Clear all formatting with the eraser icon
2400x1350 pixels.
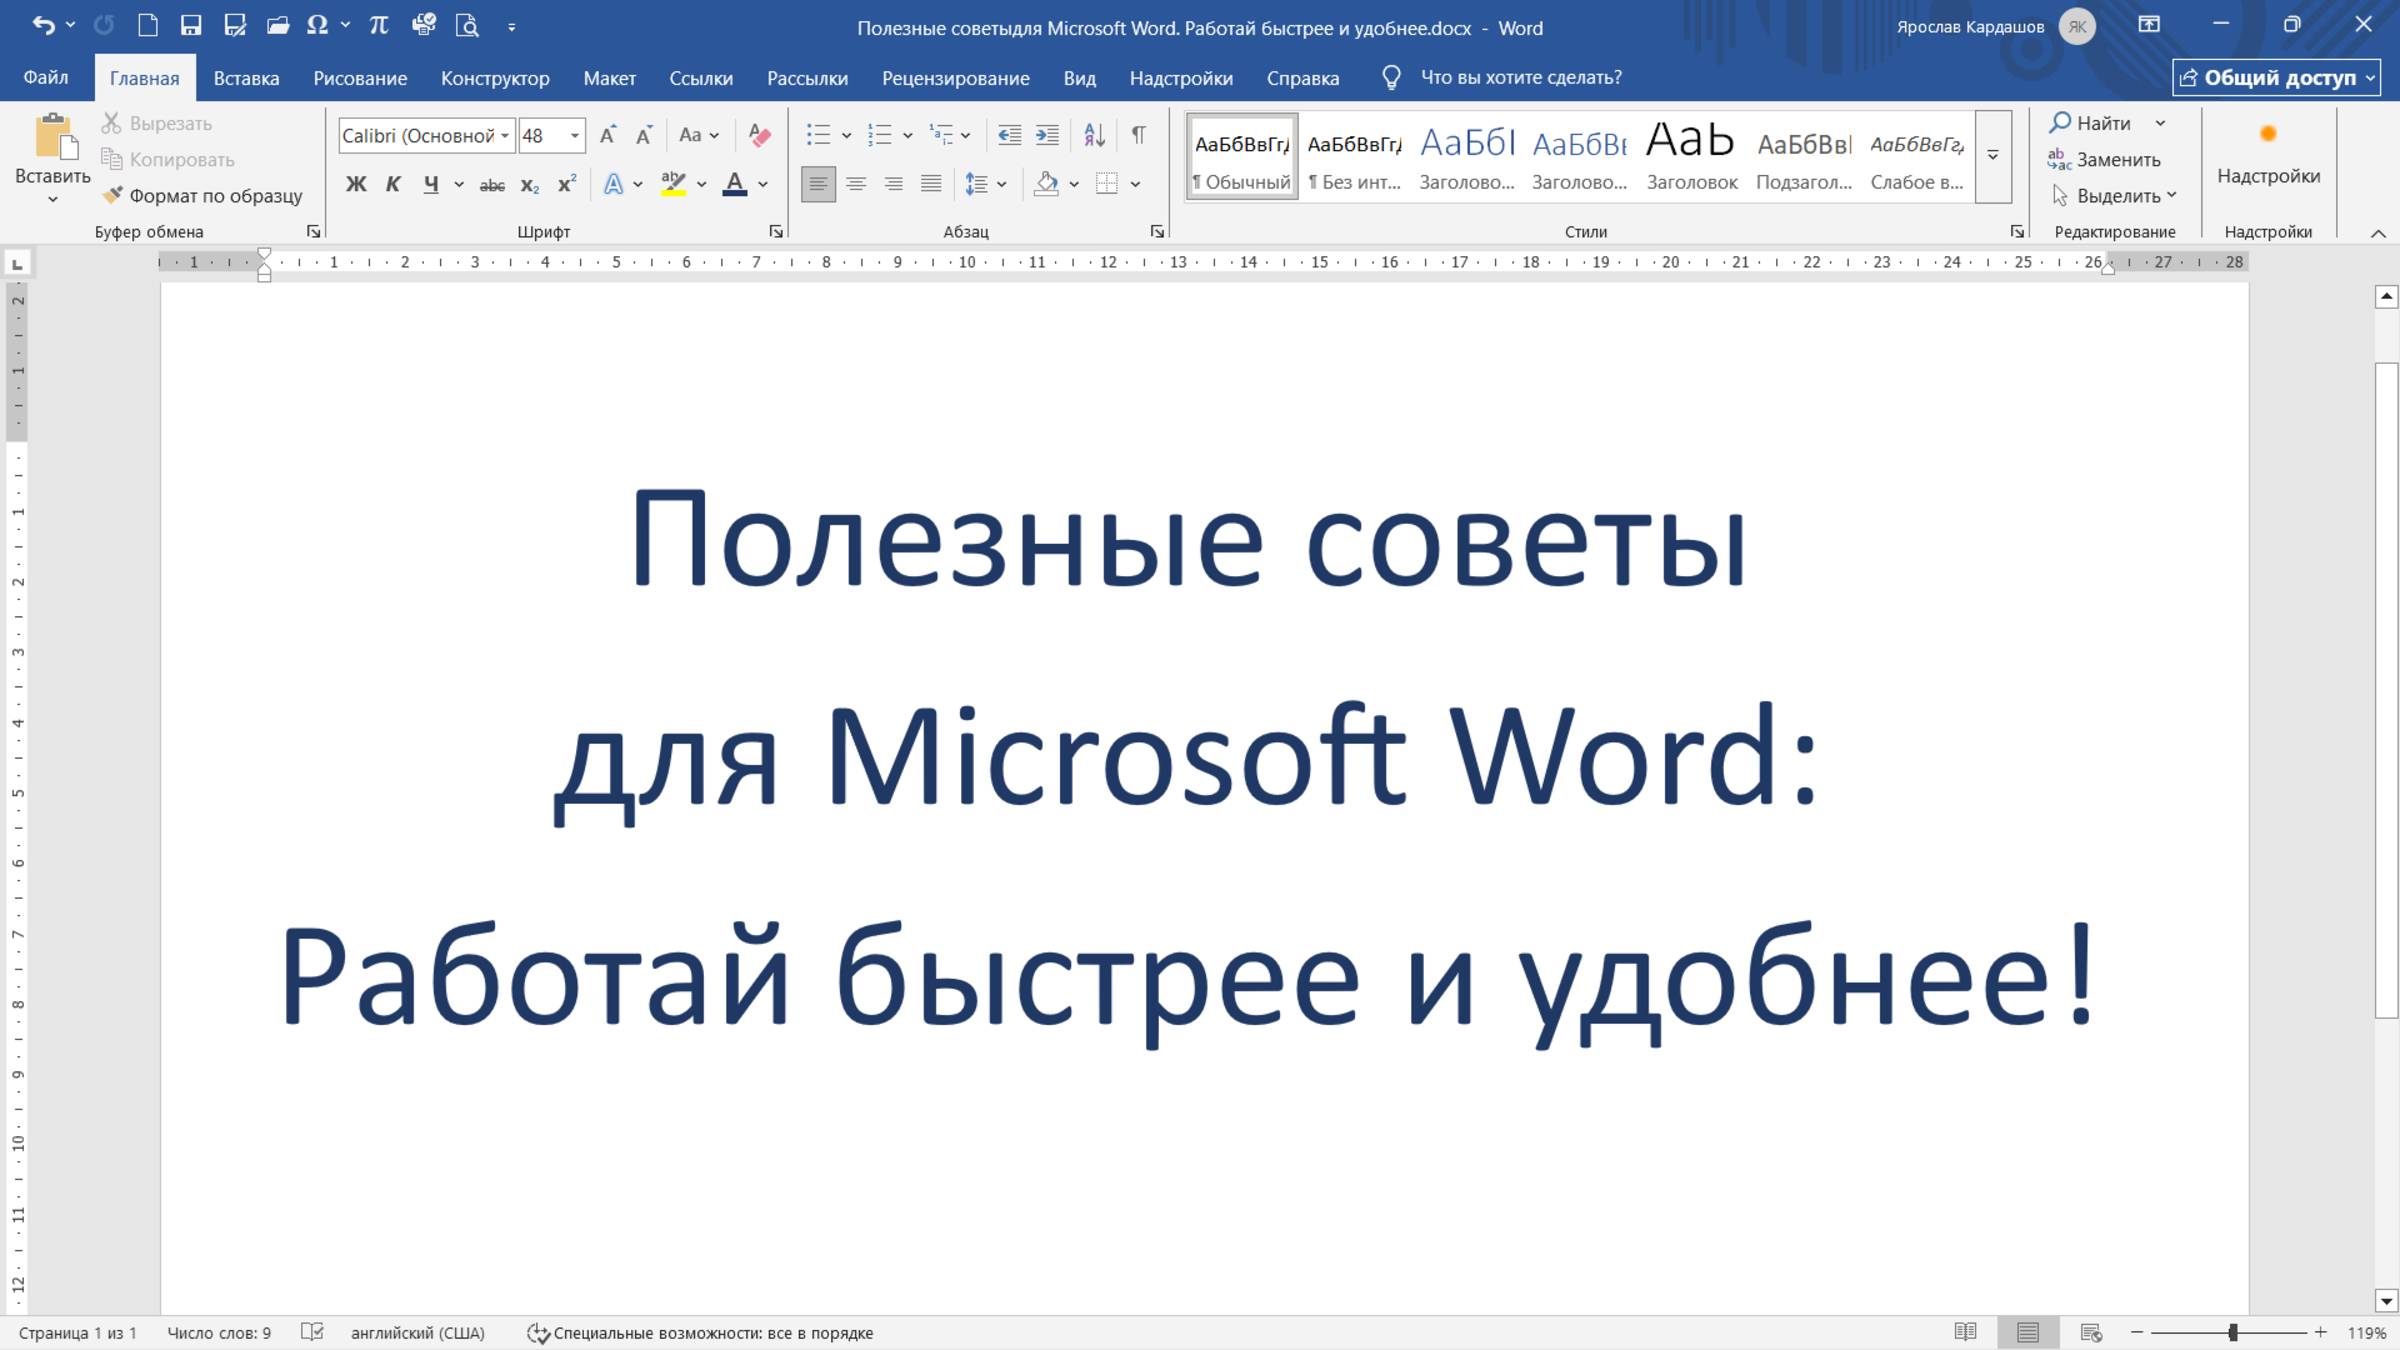(759, 134)
